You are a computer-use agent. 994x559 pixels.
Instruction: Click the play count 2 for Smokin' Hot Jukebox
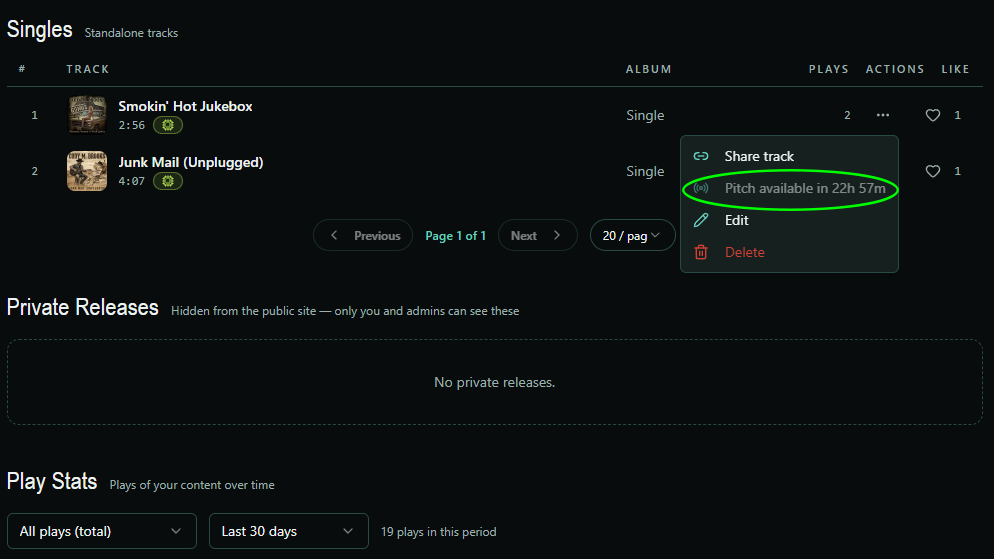[x=847, y=115]
